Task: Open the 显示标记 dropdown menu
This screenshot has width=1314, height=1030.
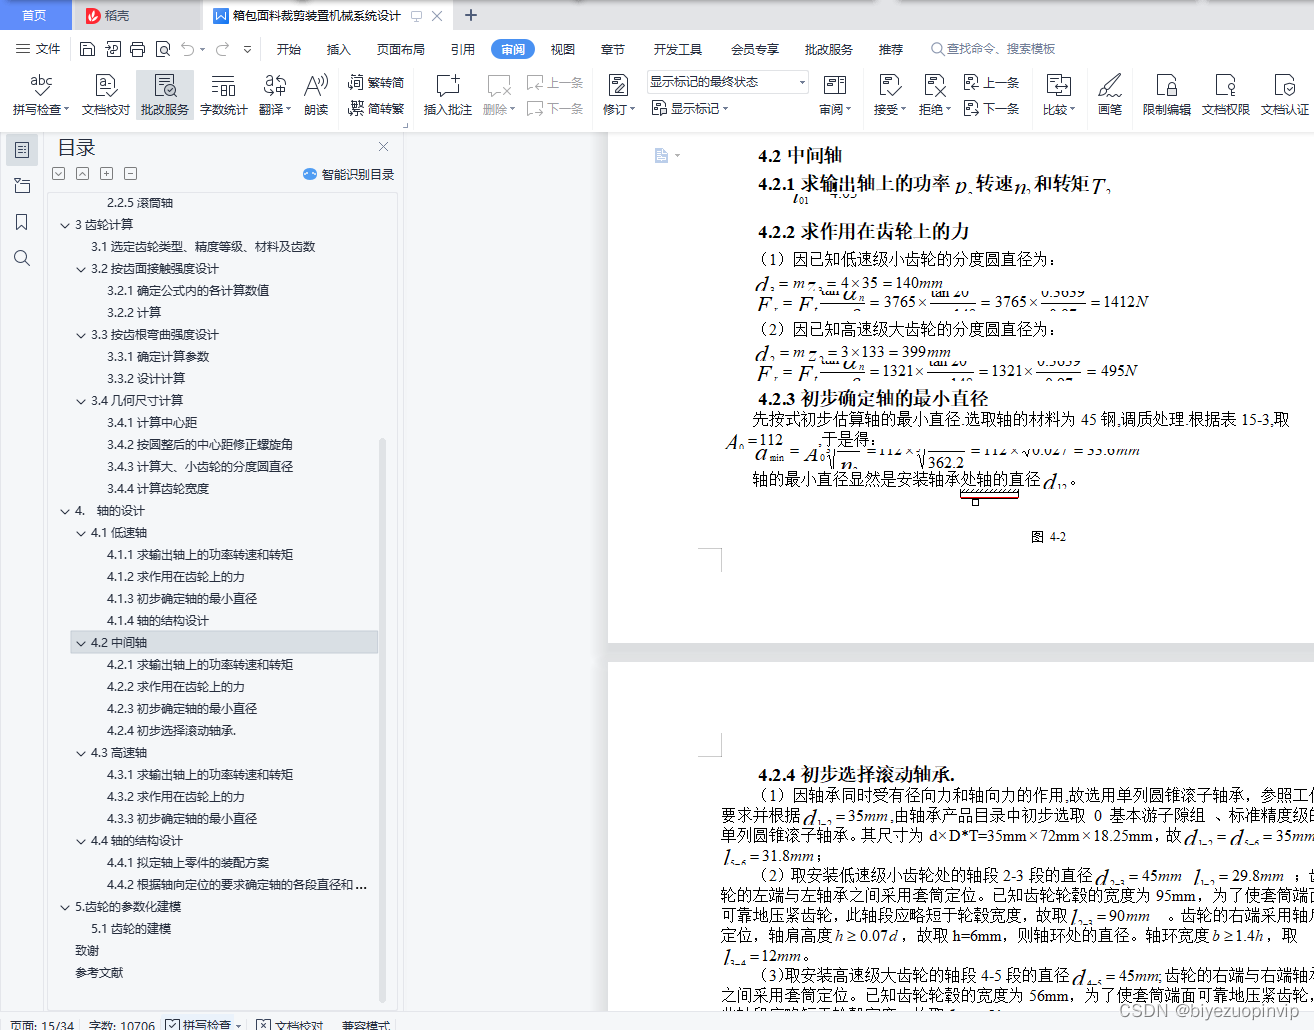Action: click(x=690, y=108)
